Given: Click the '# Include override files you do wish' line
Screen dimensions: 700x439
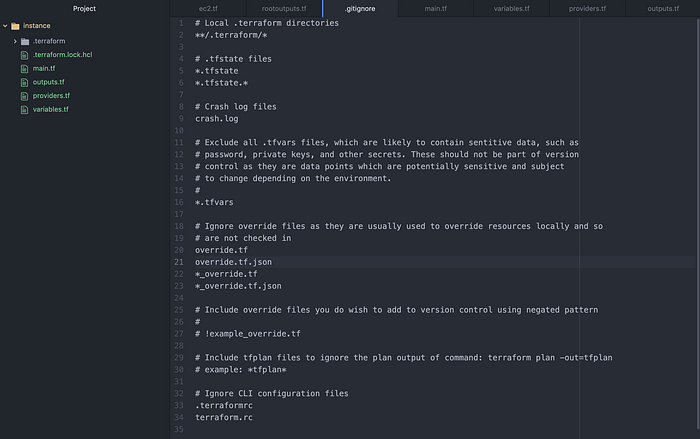Looking at the screenshot, I should coord(396,310).
